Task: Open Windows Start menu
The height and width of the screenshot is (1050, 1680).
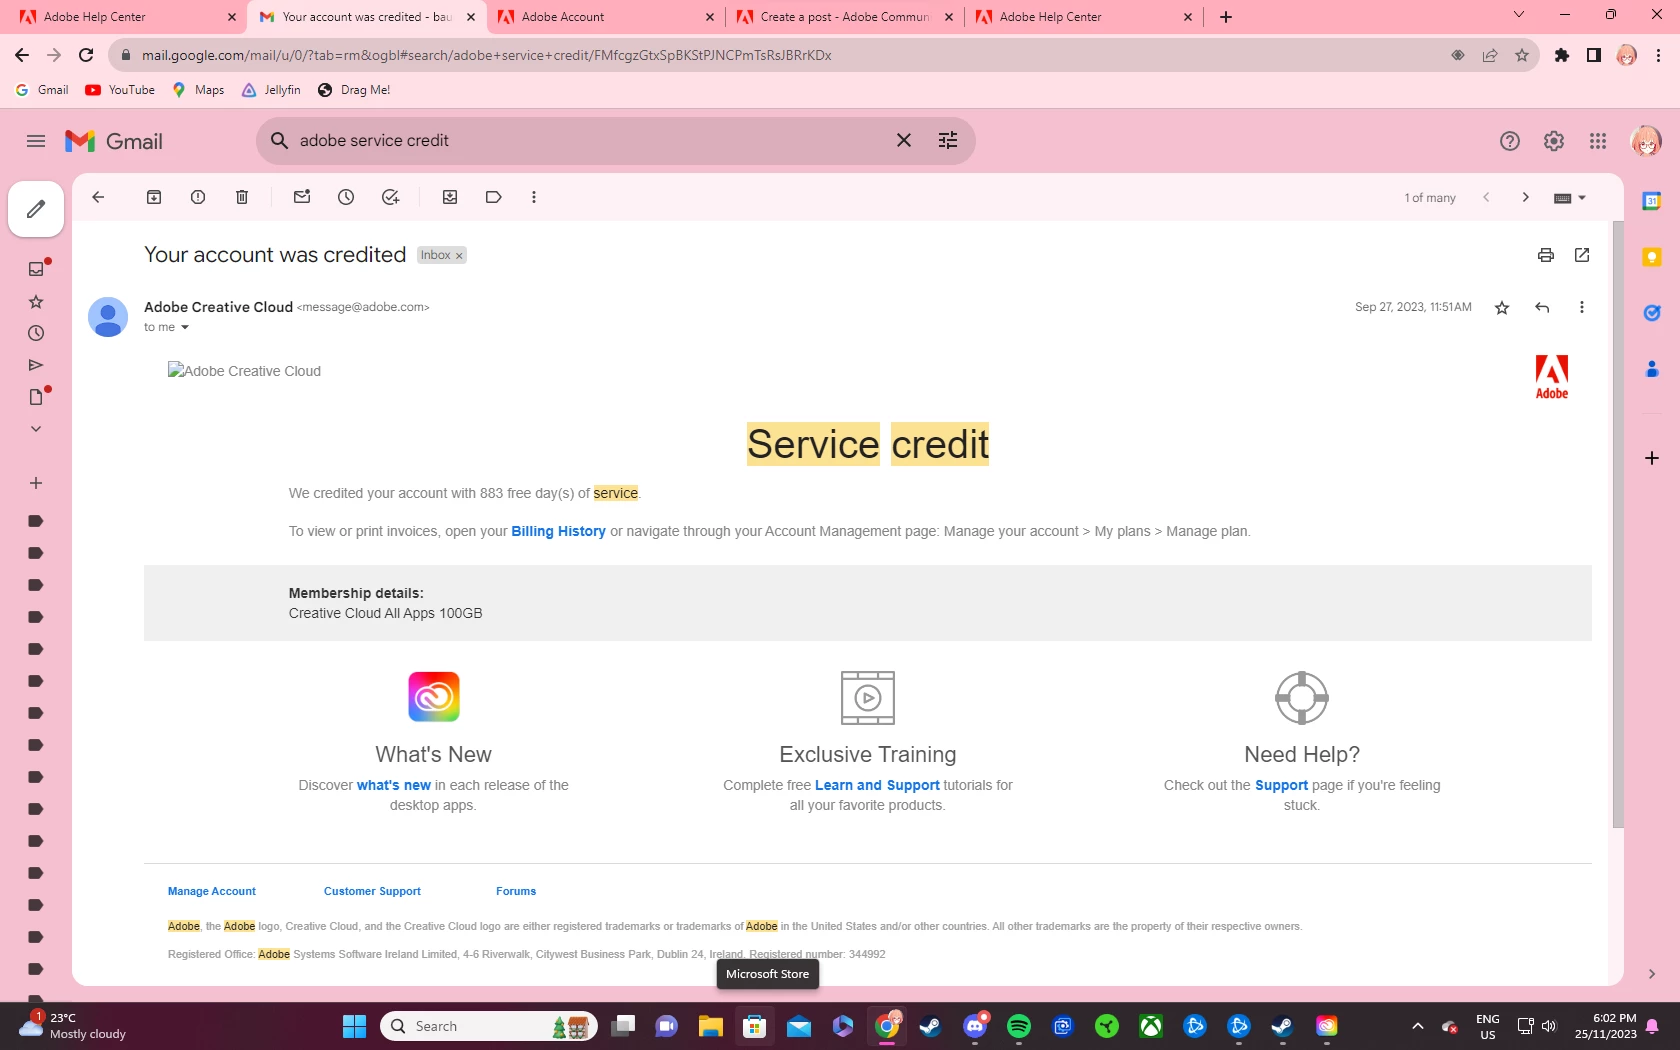Action: [x=355, y=1026]
